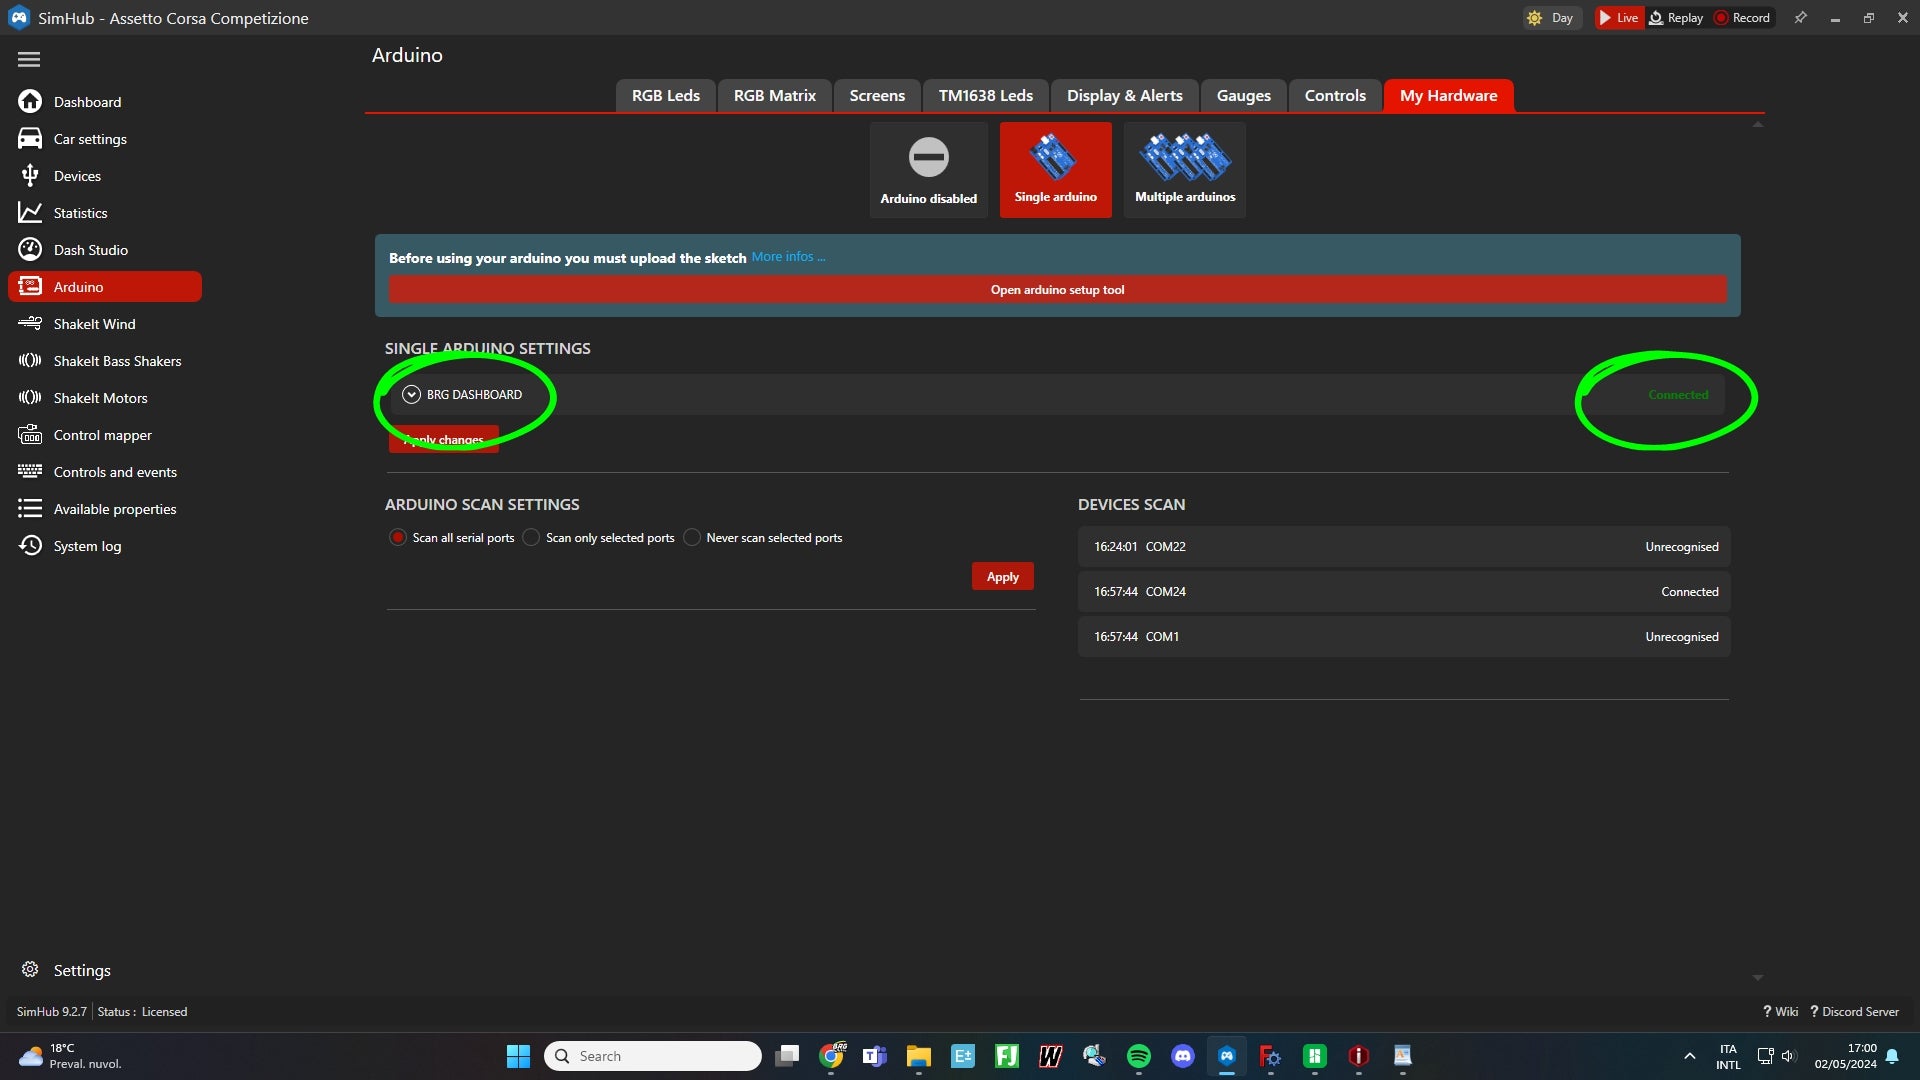Open Discord from the taskbar

[1183, 1056]
